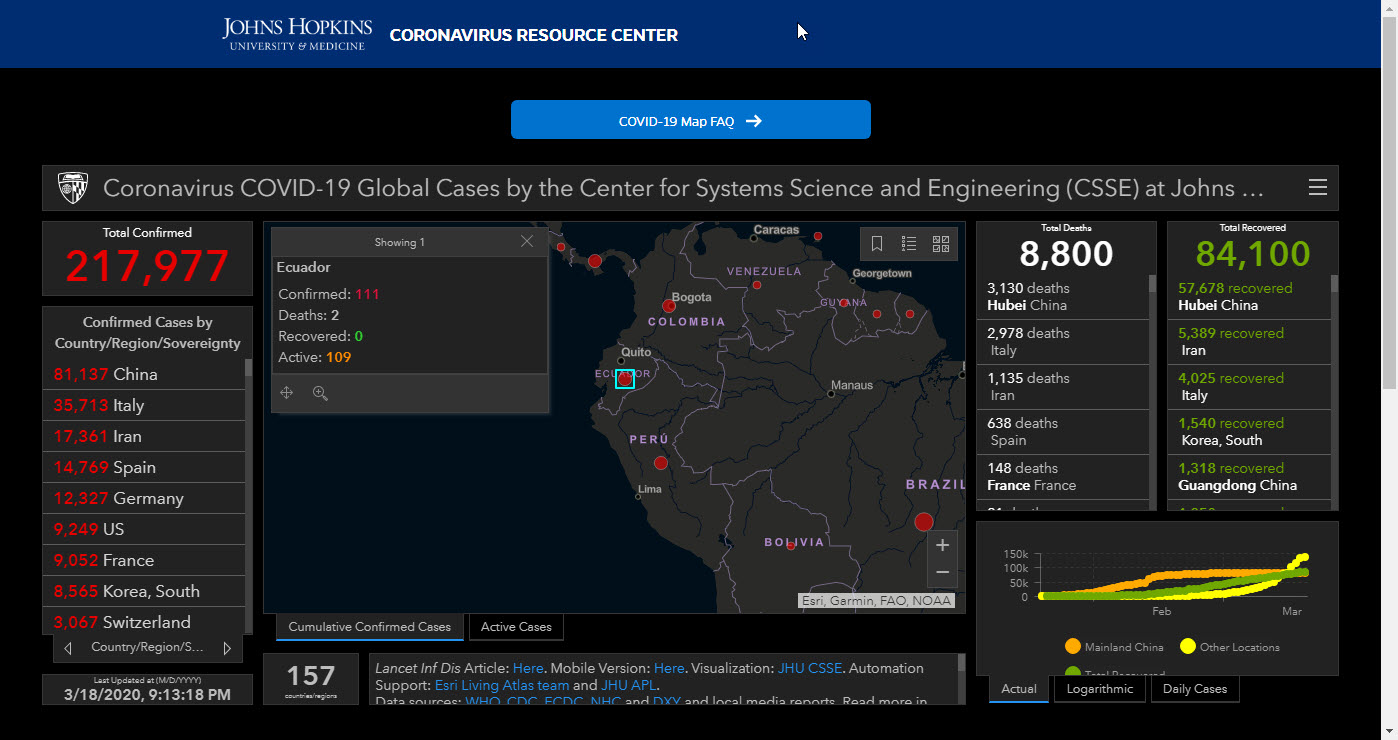Viewport: 1398px width, 740px height.
Task: Open the JHU CSSE link
Action: 810,668
